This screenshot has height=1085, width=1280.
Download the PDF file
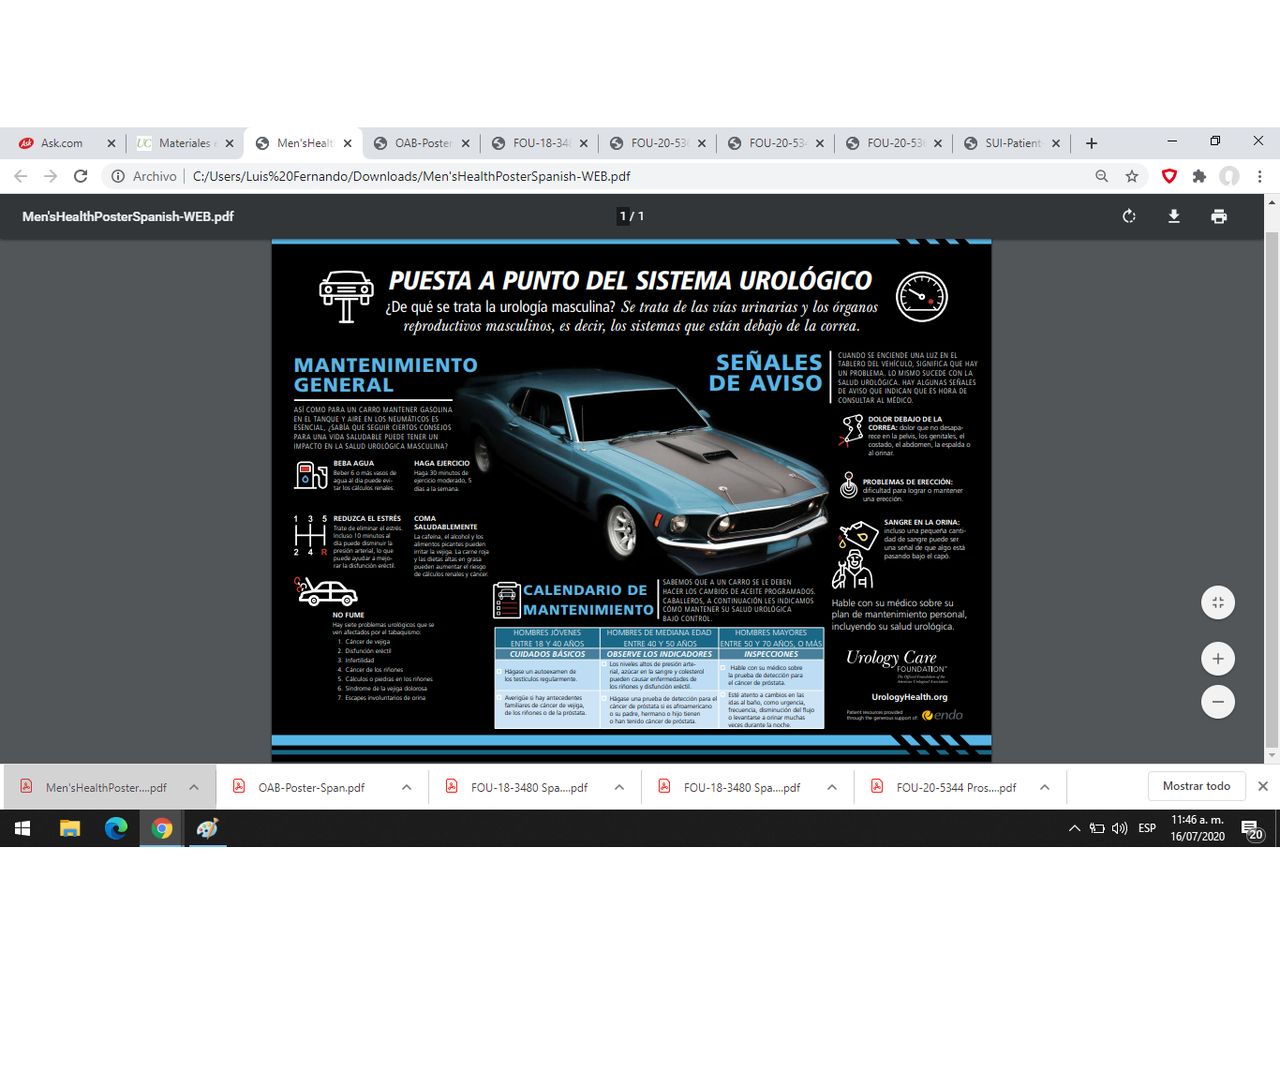[x=1174, y=216]
